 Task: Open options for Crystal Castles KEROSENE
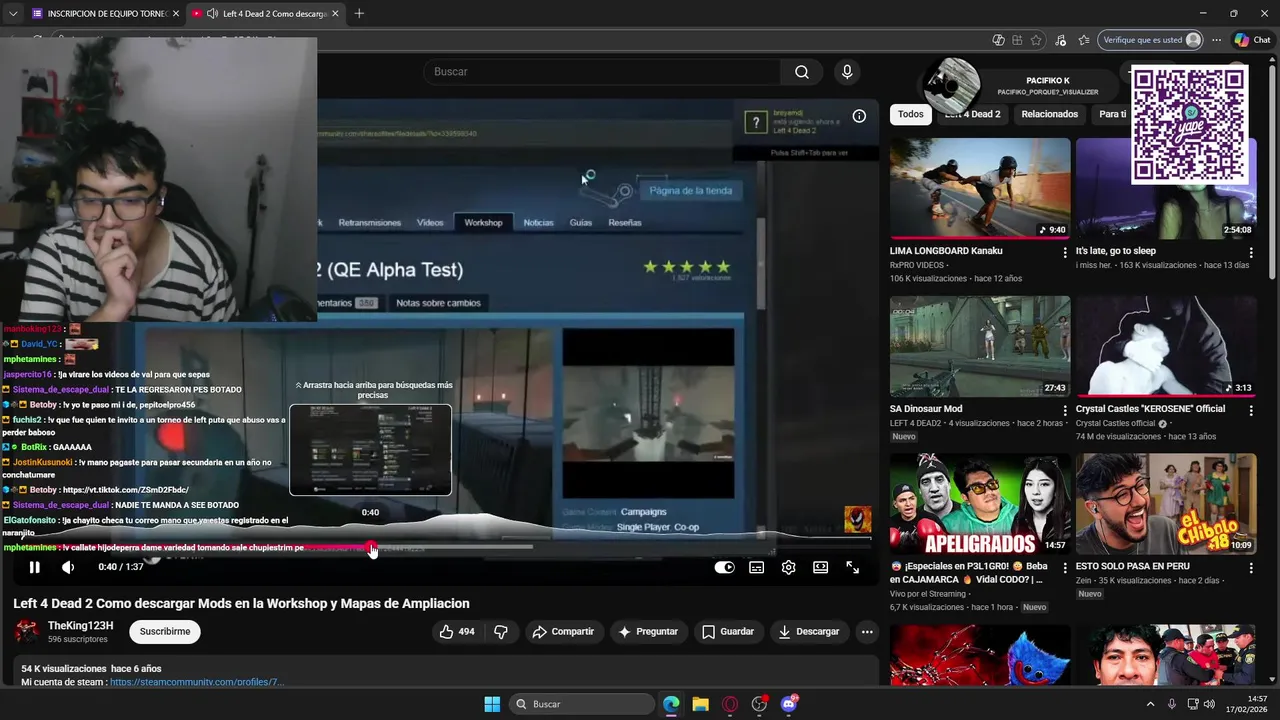click(x=1251, y=410)
